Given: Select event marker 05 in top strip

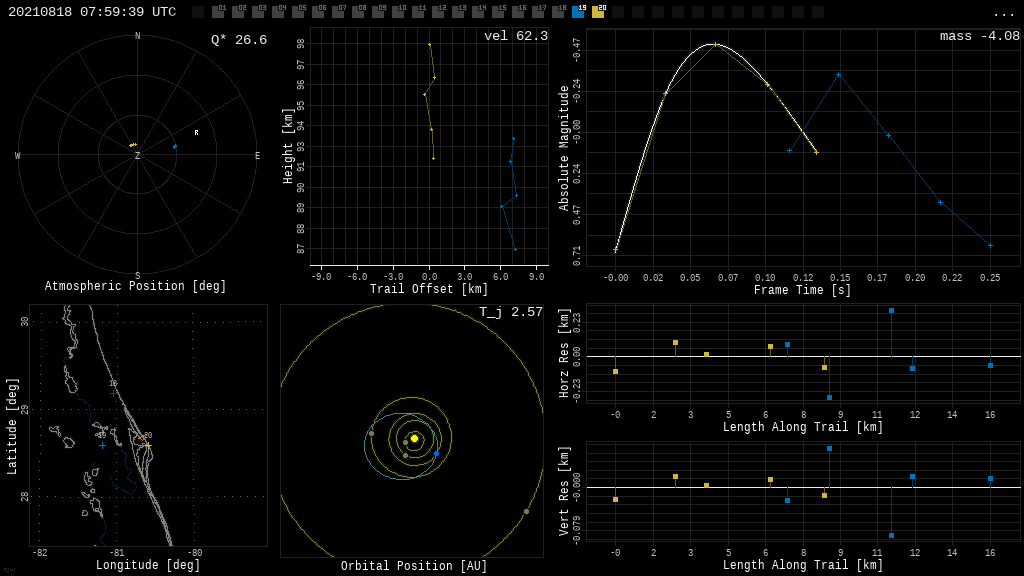Looking at the screenshot, I should 298,11.
